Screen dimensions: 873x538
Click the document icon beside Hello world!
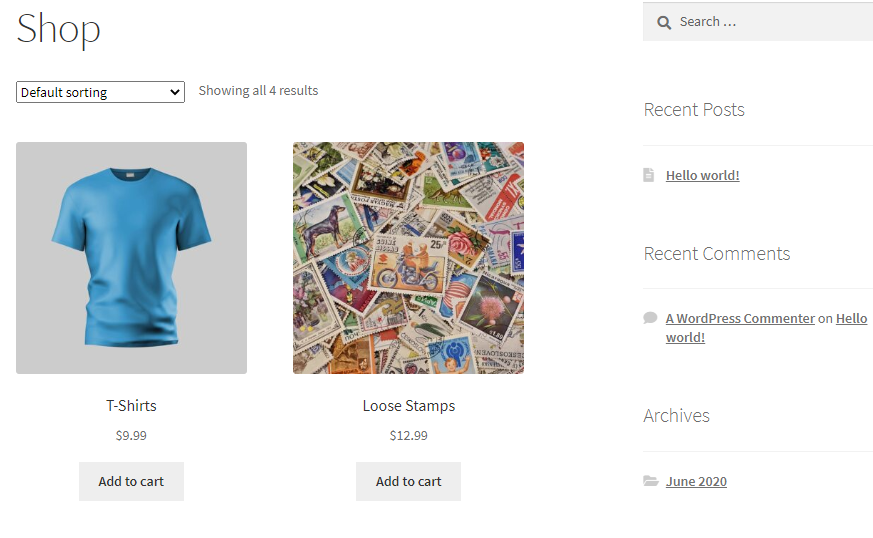650,175
